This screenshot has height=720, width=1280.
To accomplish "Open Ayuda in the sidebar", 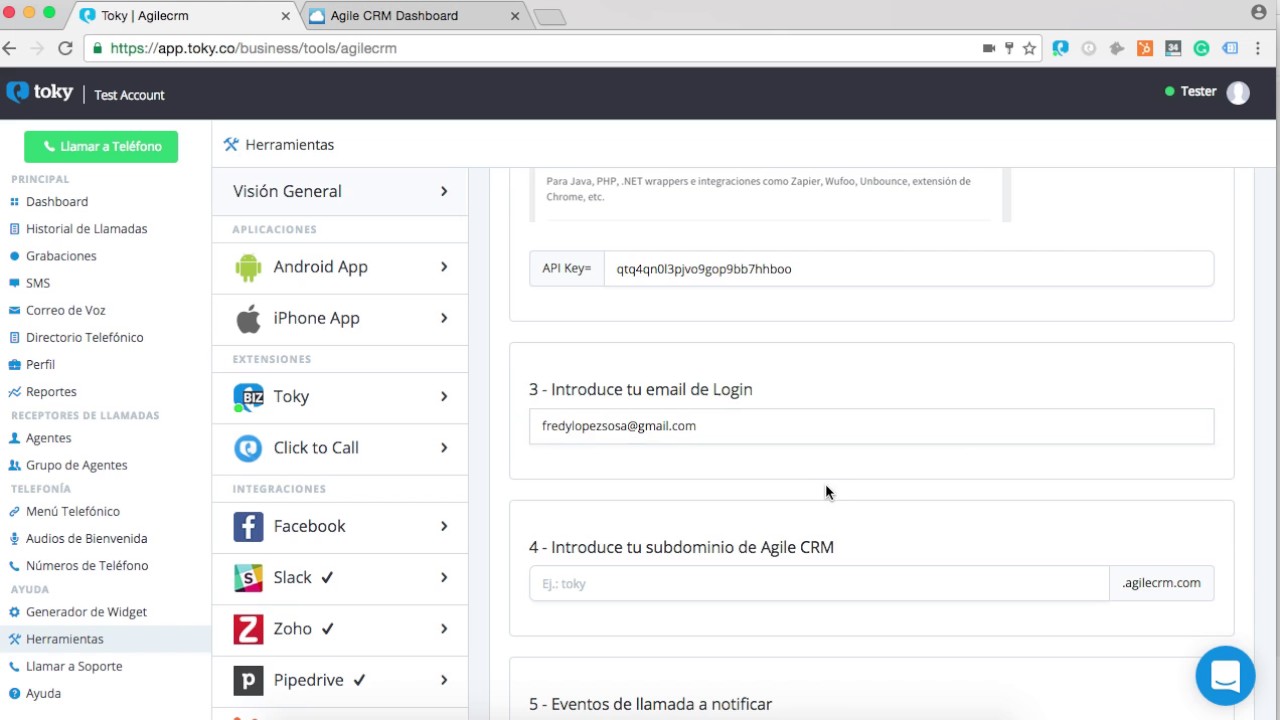I will pos(43,693).
